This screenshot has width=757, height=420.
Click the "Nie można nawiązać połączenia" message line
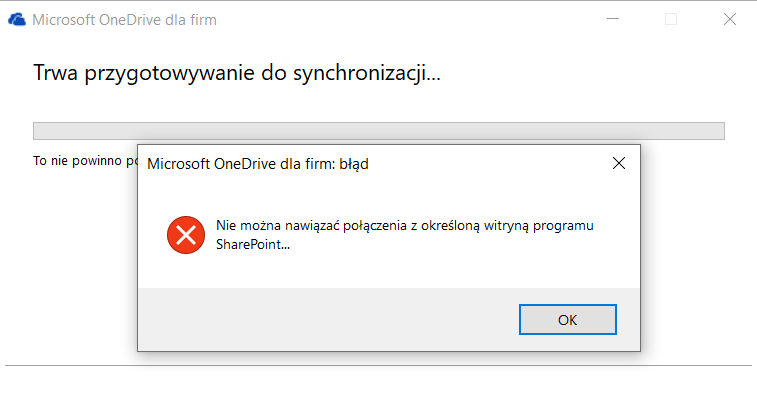pyautogui.click(x=405, y=225)
